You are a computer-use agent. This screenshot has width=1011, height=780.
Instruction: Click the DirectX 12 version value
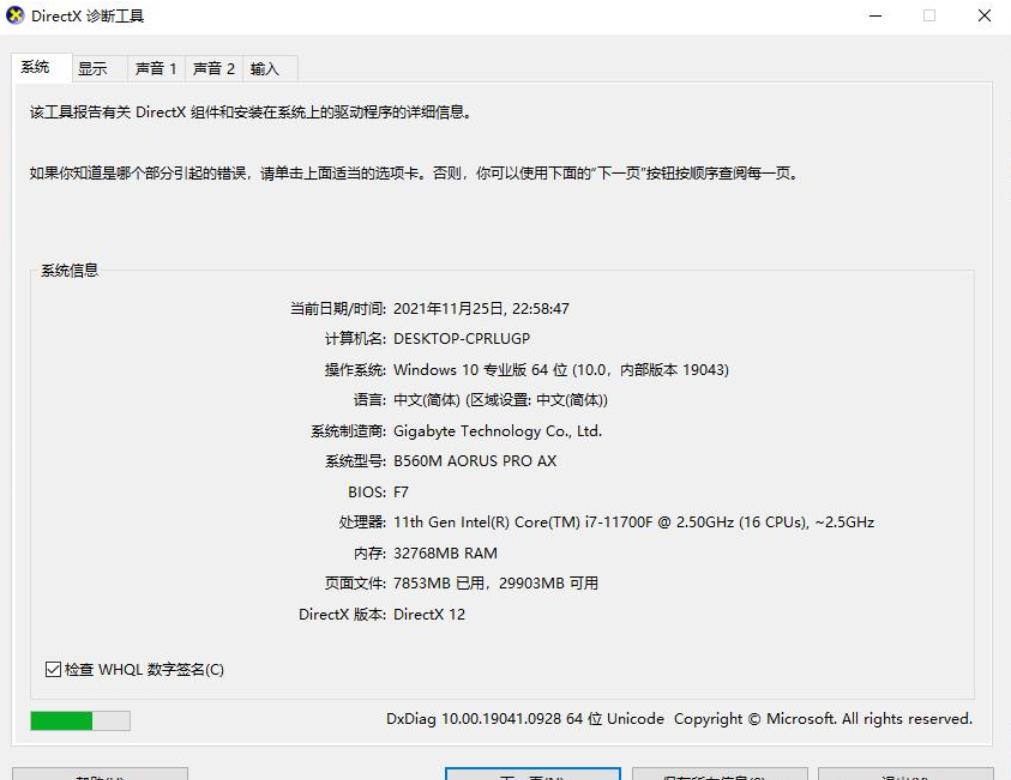[429, 614]
